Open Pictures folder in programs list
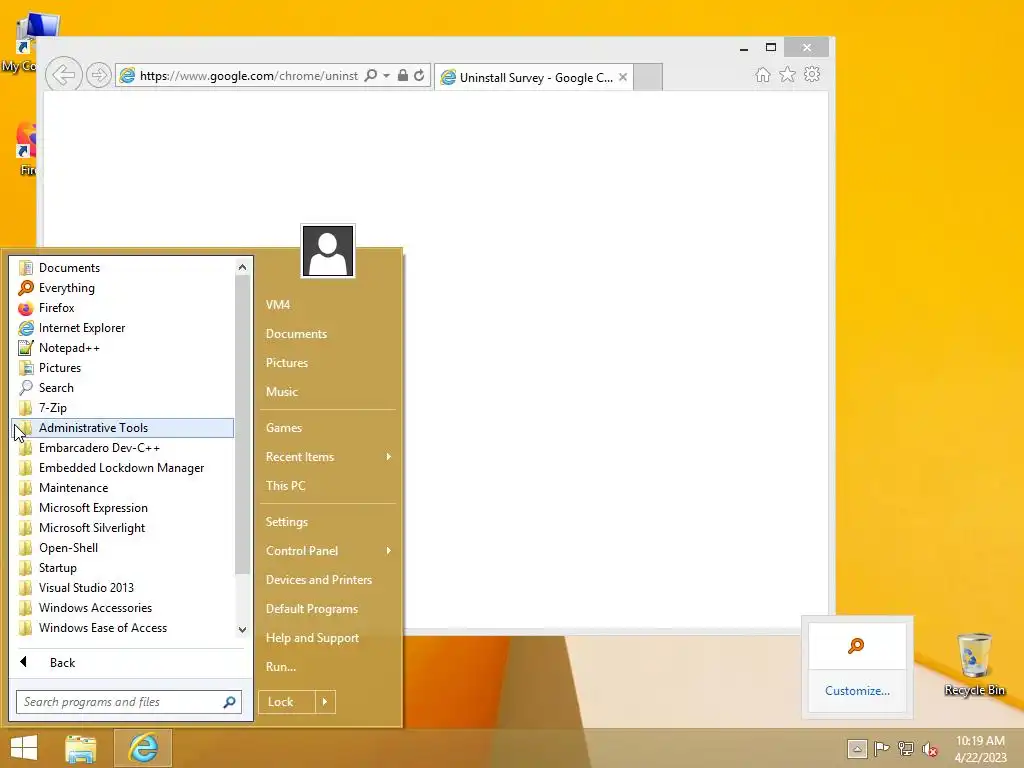The height and width of the screenshot is (768, 1024). pyautogui.click(x=123, y=368)
